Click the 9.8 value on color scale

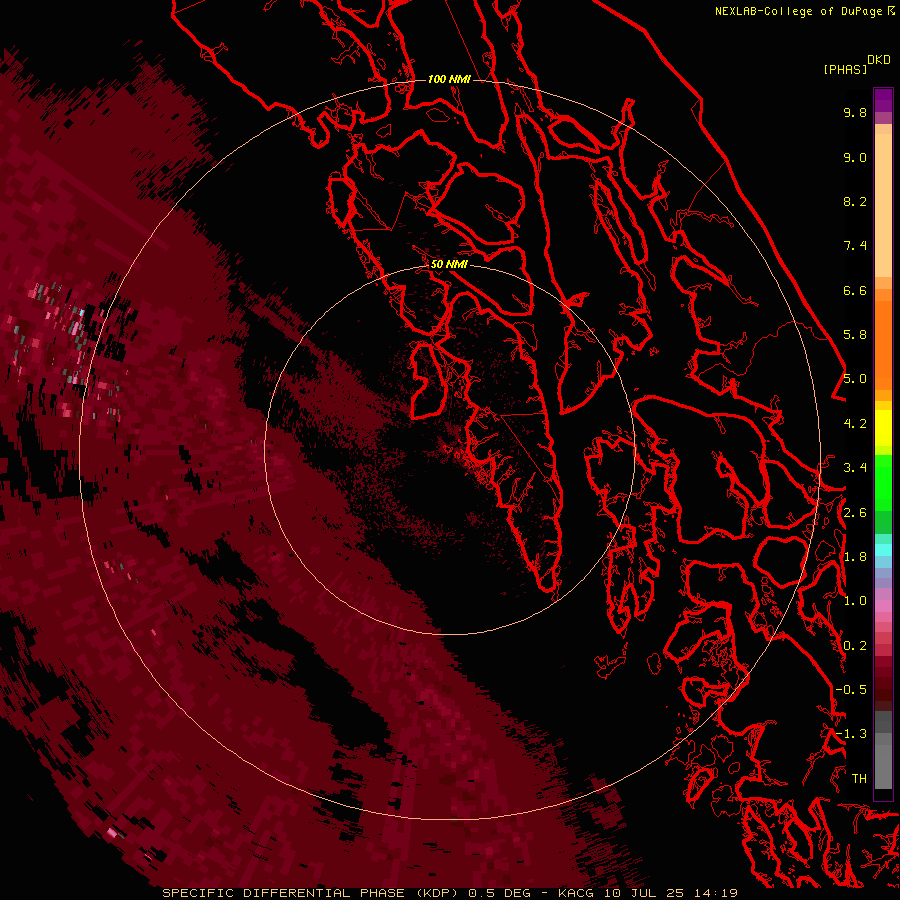(855, 112)
